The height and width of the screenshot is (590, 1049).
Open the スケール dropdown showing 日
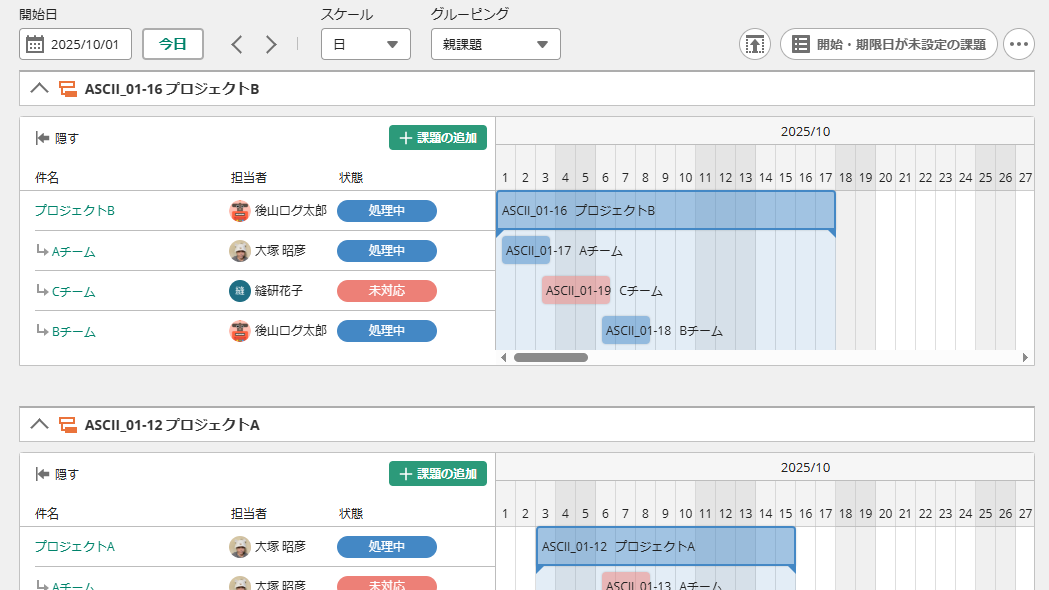coord(365,44)
